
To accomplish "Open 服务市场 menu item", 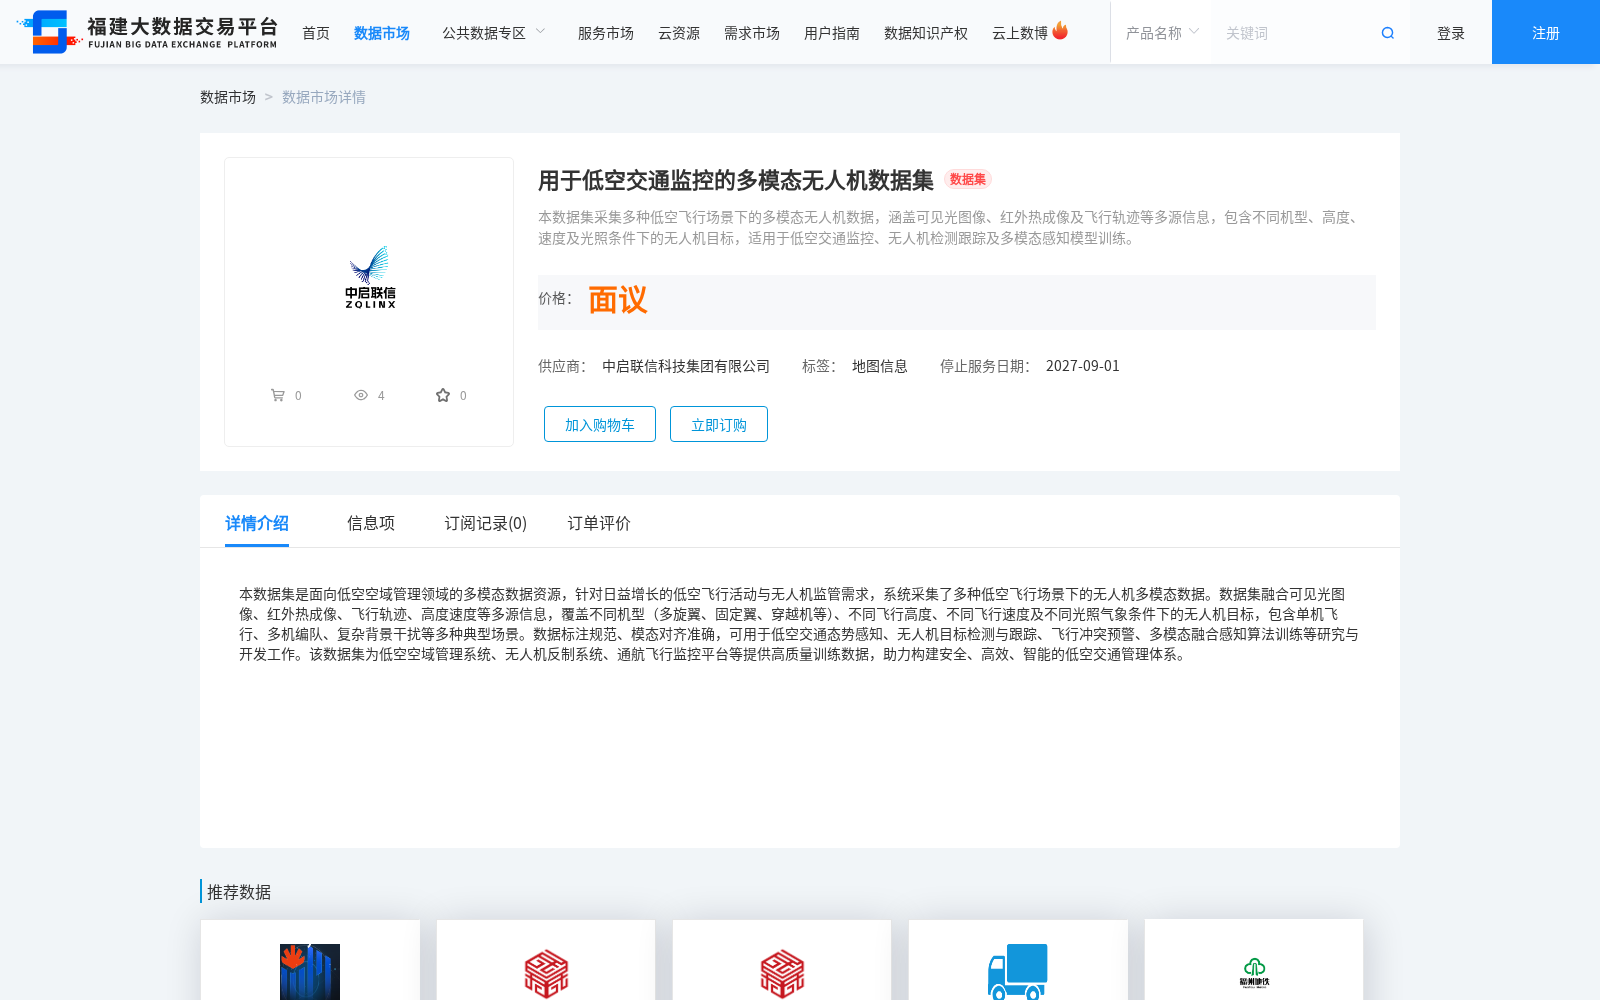I will [606, 33].
